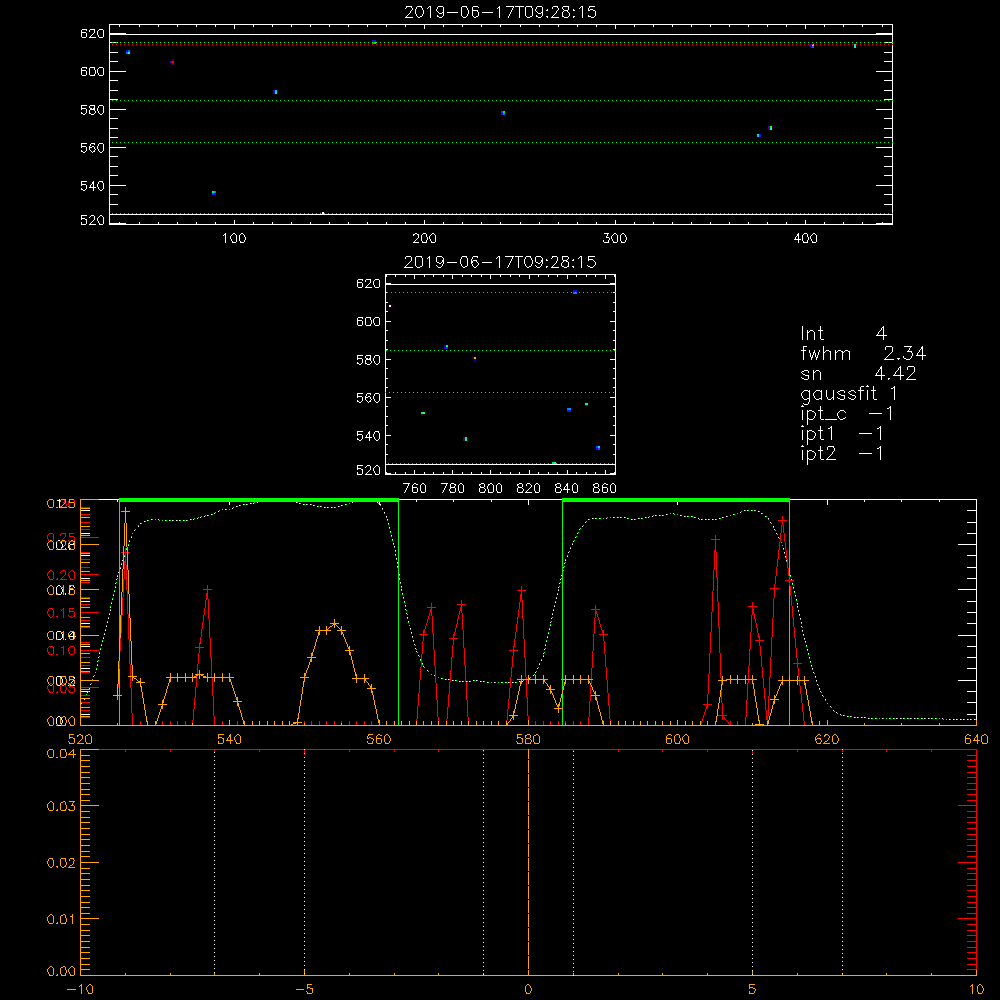The image size is (1000, 1000).
Task: Click x-axis label 100 on top plot
Action: 234,239
